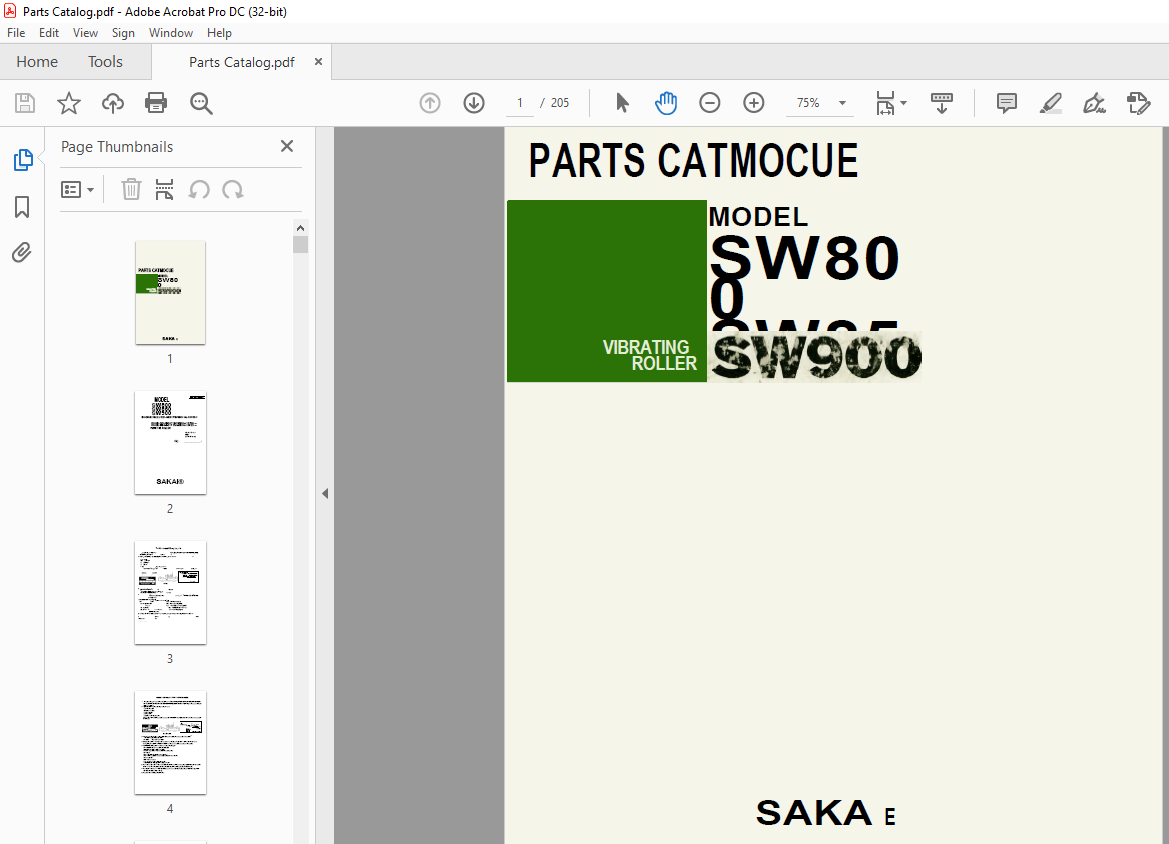Open the zoom level dropdown arrow
Image resolution: width=1169 pixels, height=844 pixels.
(x=842, y=103)
